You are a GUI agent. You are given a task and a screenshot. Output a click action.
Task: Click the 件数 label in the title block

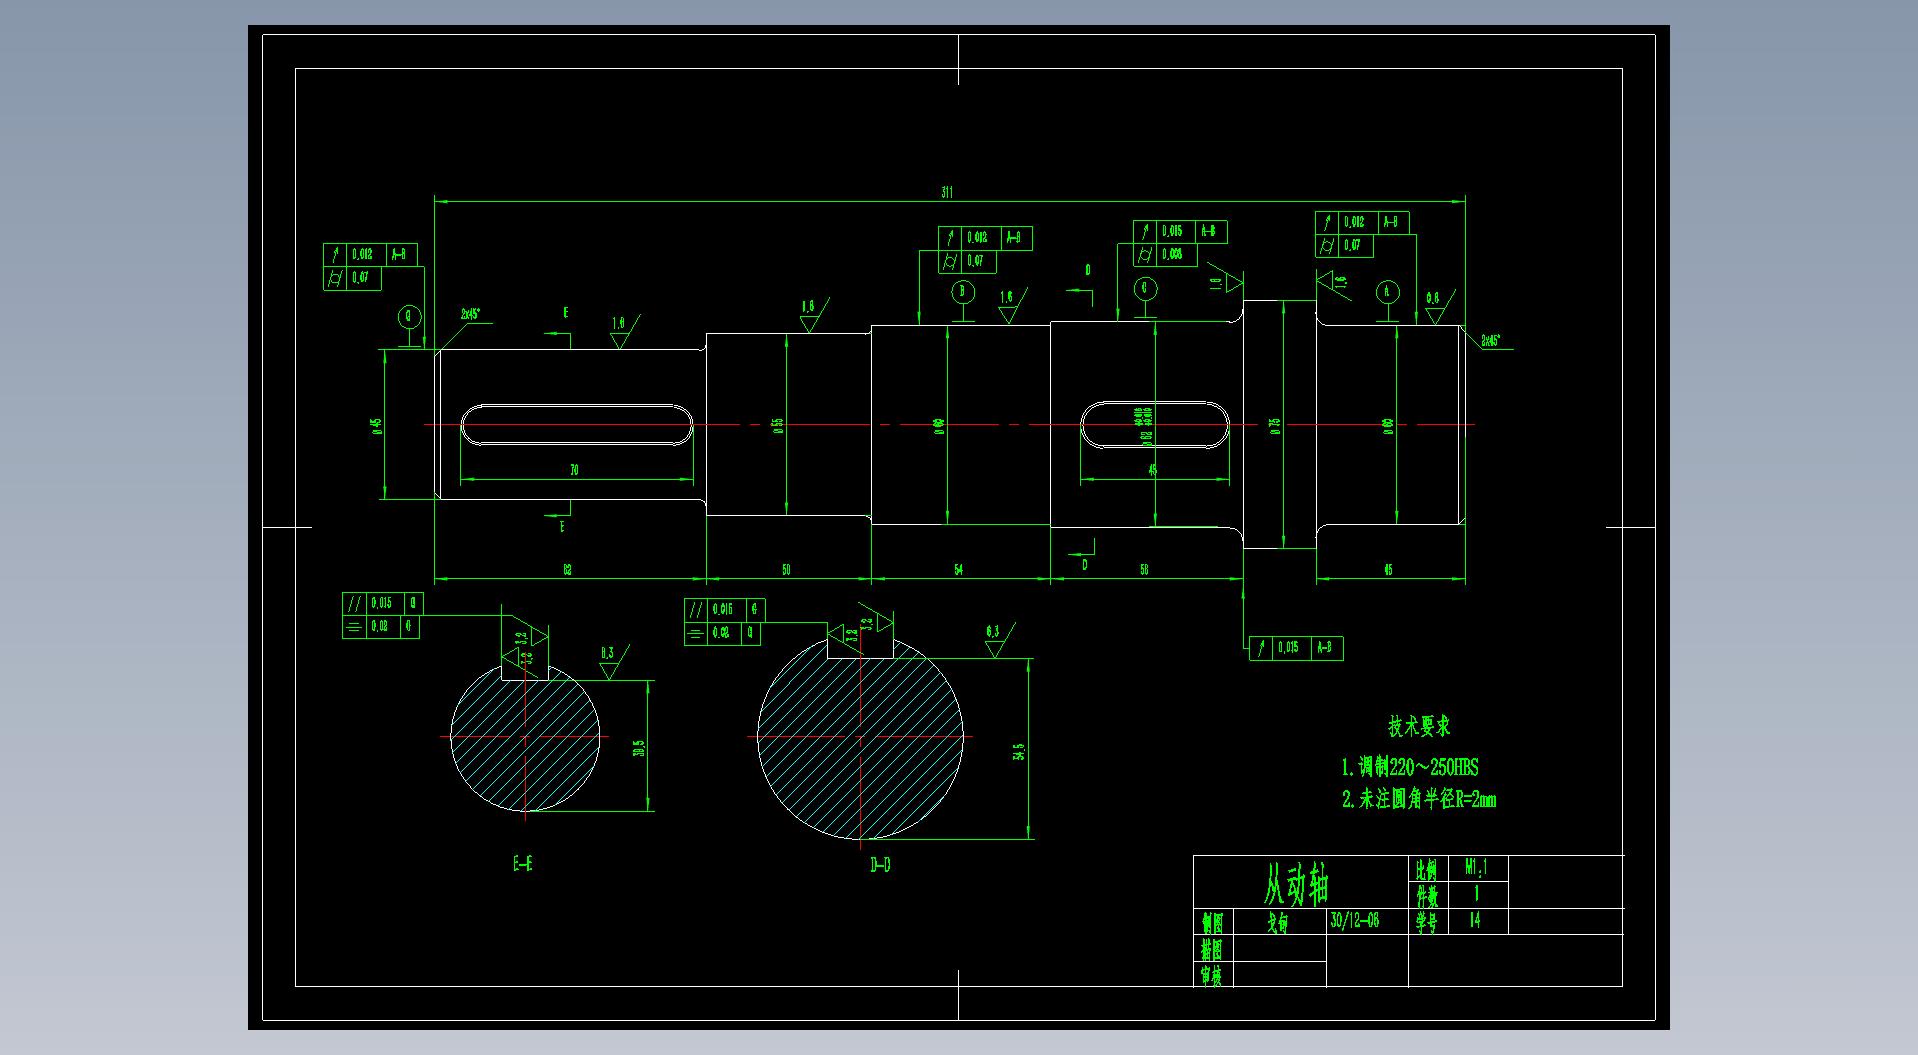pyautogui.click(x=1426, y=895)
